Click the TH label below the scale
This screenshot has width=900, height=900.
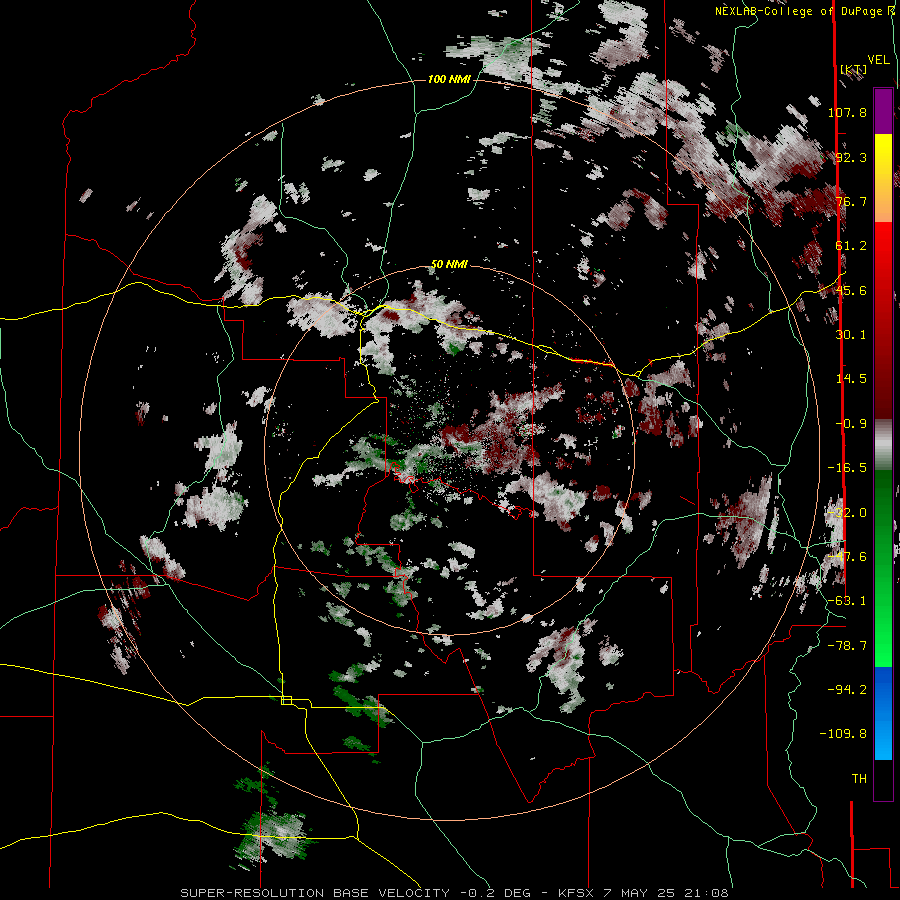(859, 779)
